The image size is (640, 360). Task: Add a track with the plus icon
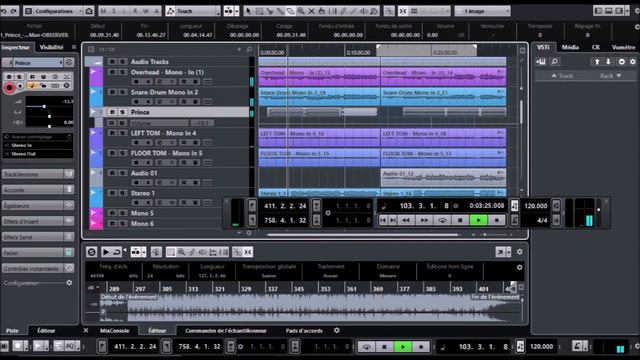(239, 49)
